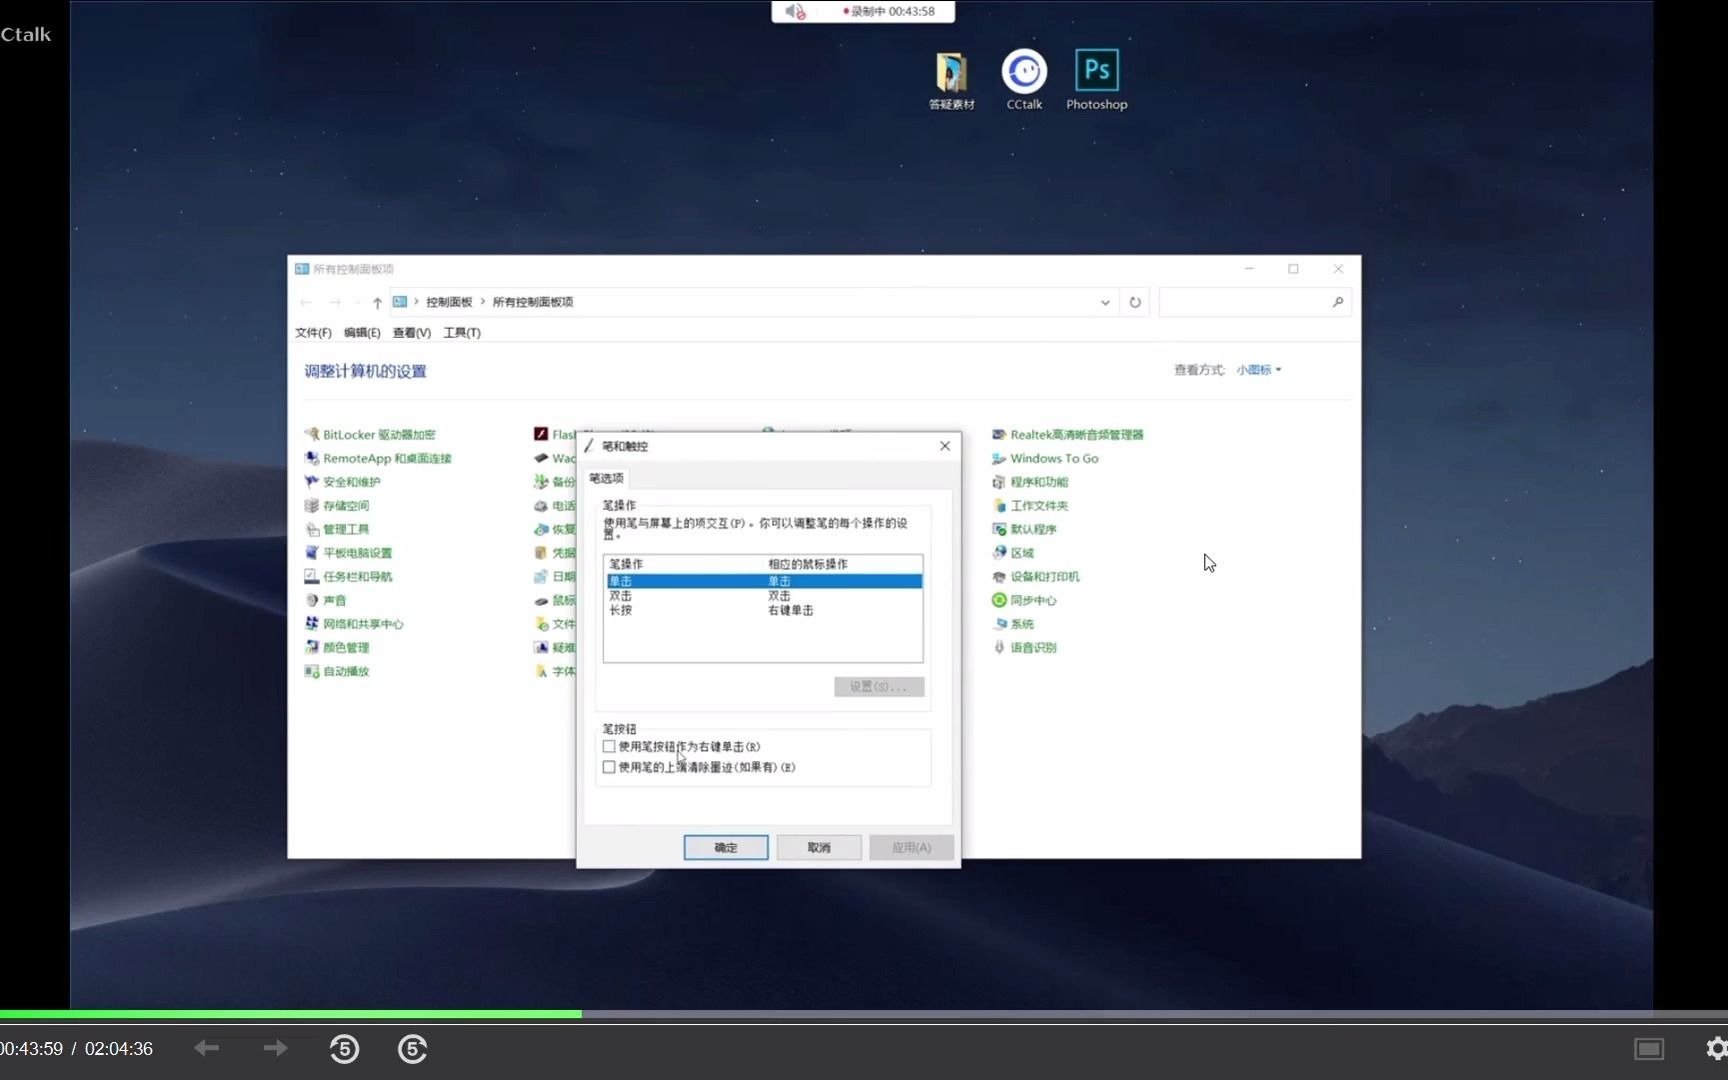Open the 编辑(E) menu

tap(362, 333)
